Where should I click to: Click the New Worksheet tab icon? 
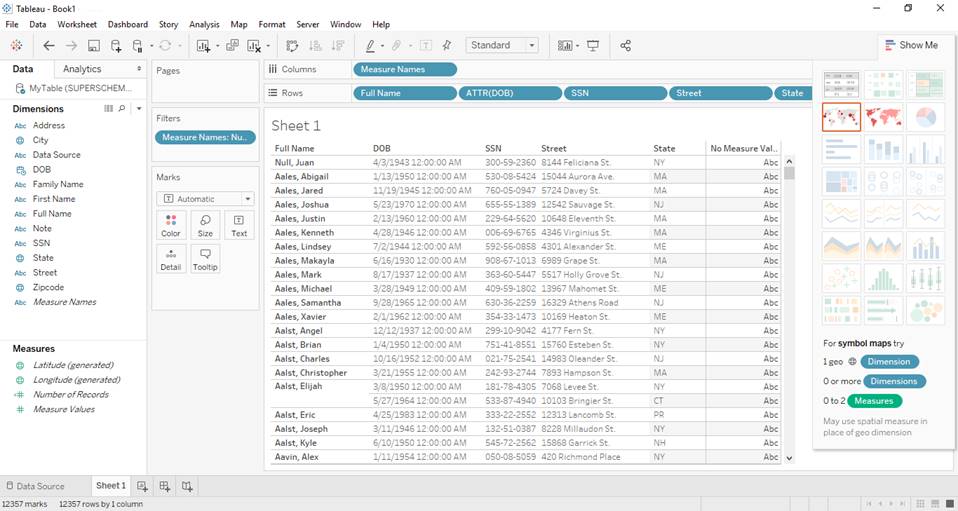click(x=143, y=486)
